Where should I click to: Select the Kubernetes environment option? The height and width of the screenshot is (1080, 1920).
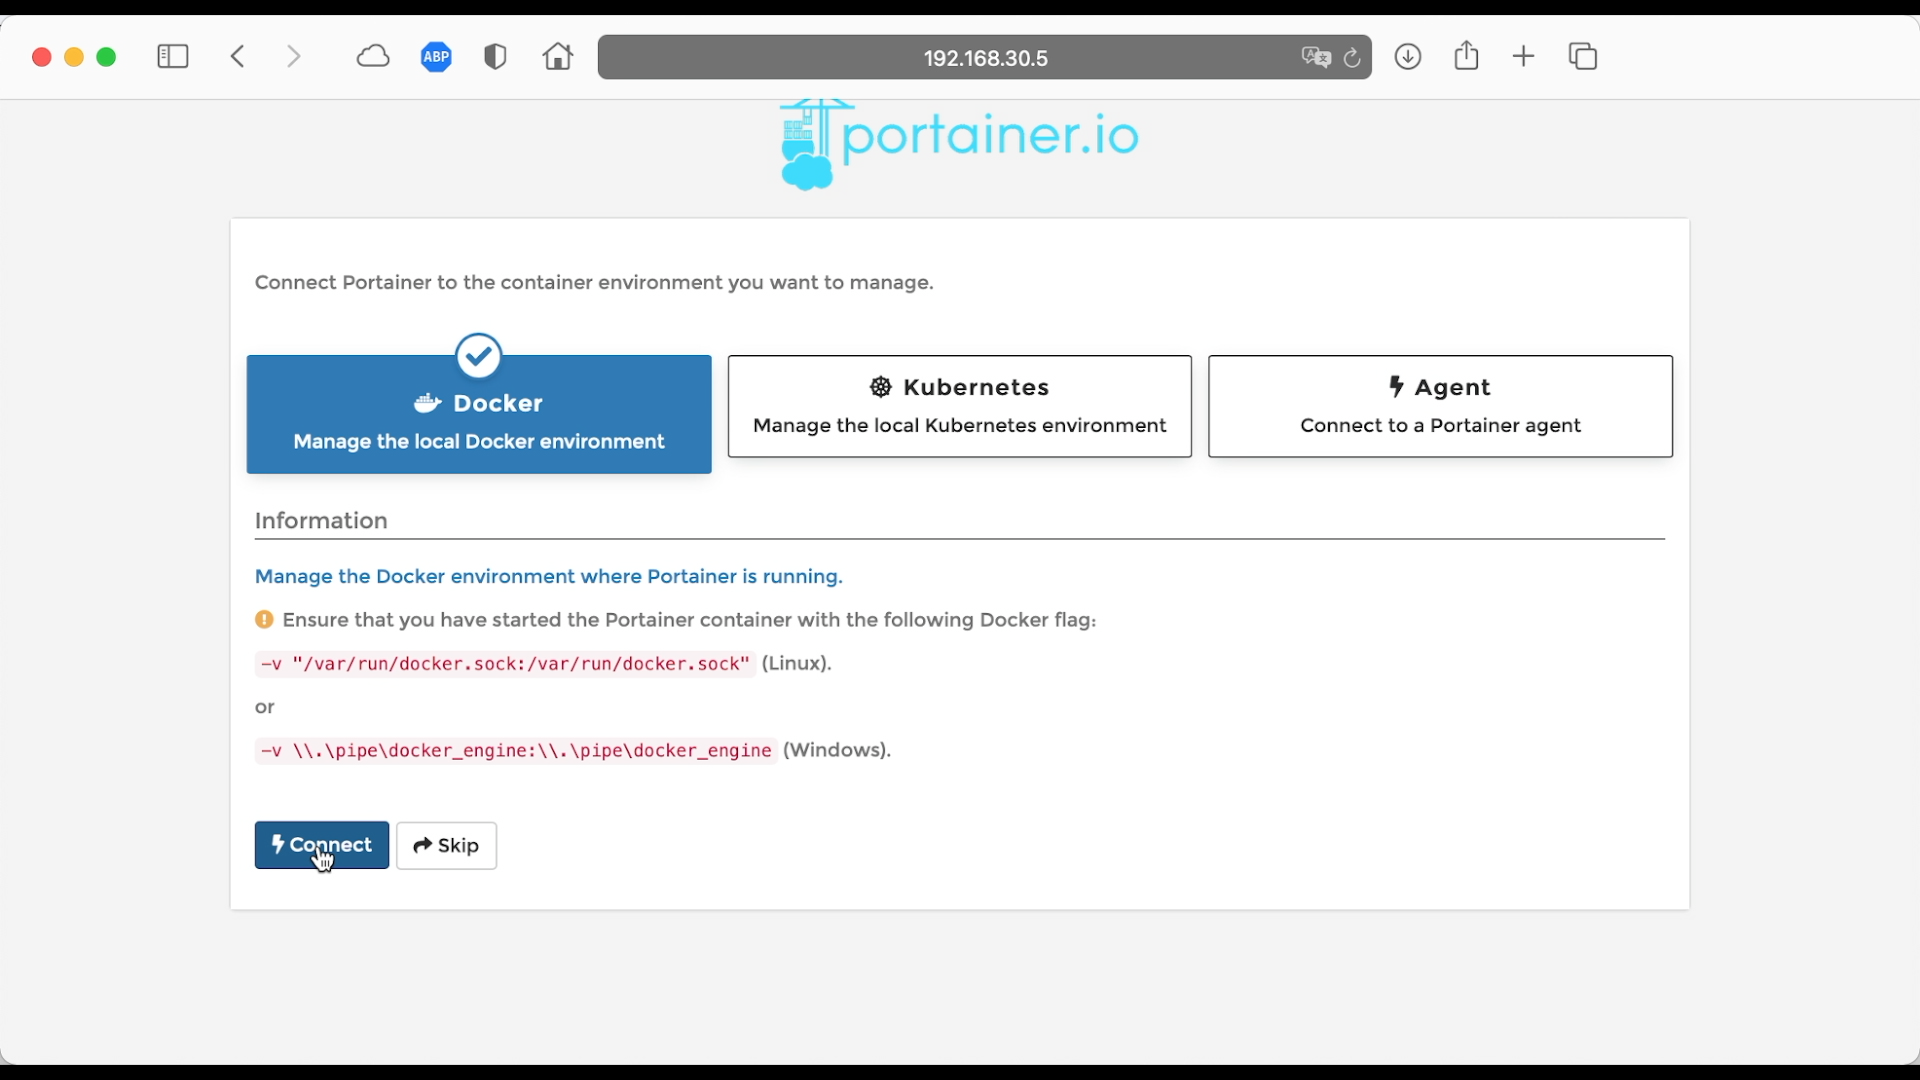pos(959,407)
